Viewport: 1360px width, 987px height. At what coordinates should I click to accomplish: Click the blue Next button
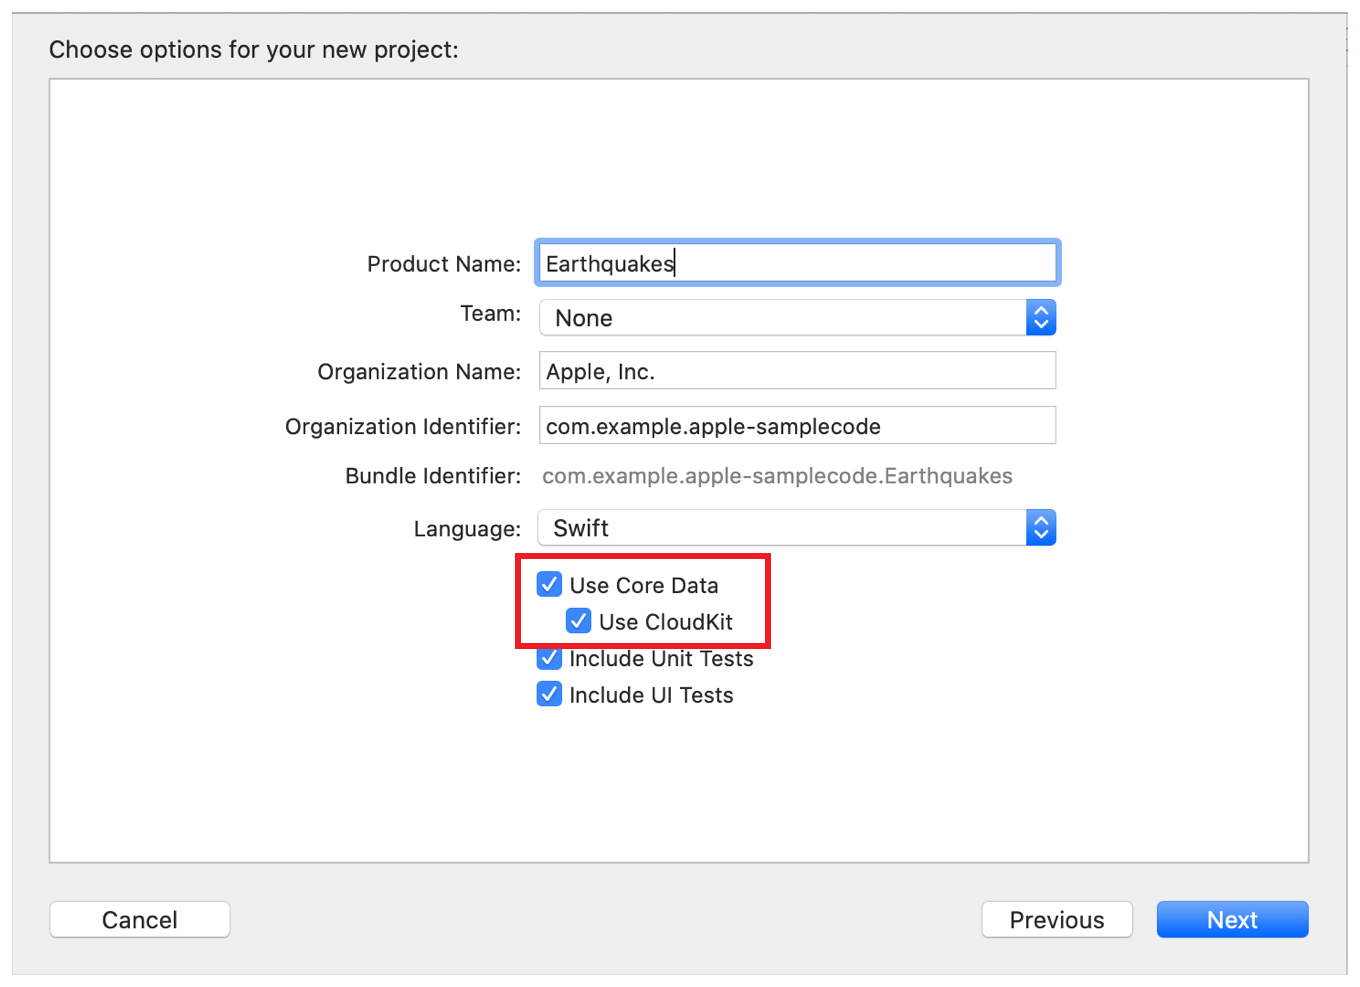point(1231,920)
